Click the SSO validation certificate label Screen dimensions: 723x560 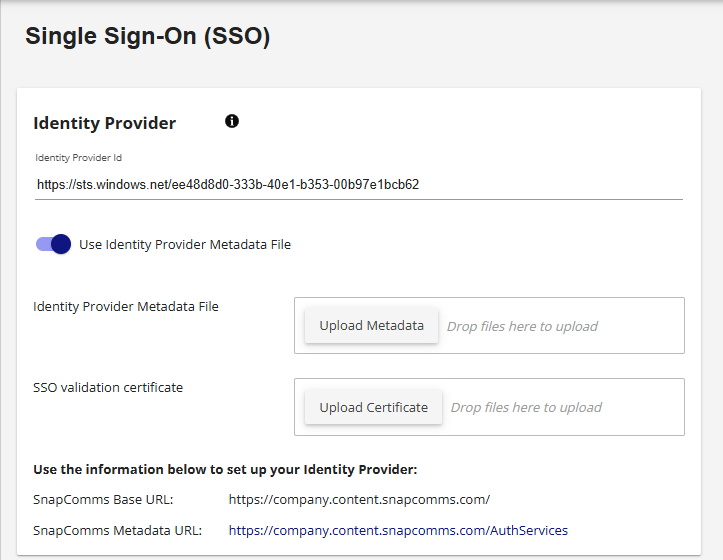108,387
